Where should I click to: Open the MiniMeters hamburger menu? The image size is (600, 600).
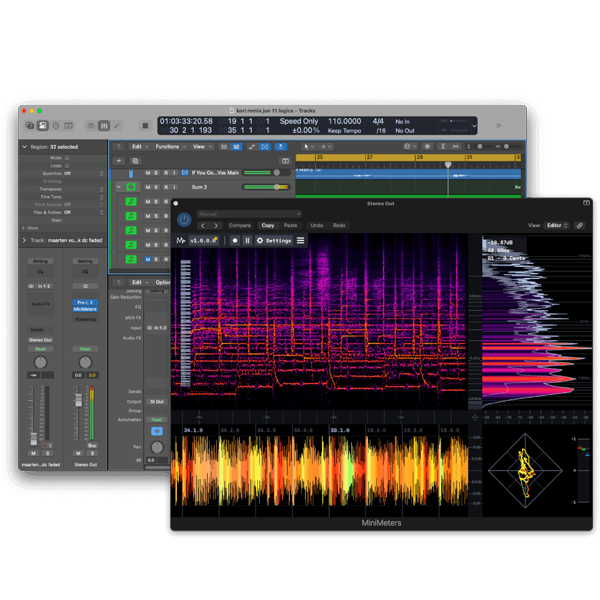[300, 240]
